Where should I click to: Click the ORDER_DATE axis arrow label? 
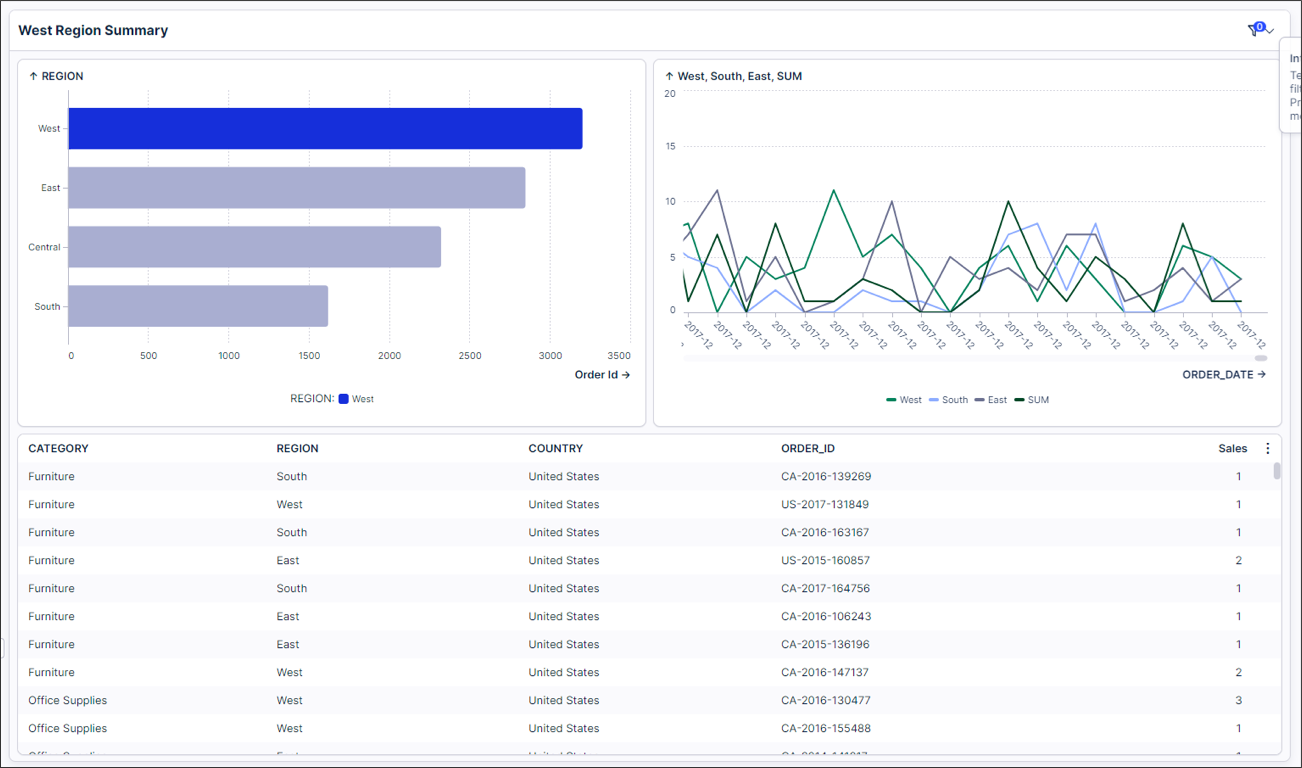(x=1224, y=375)
